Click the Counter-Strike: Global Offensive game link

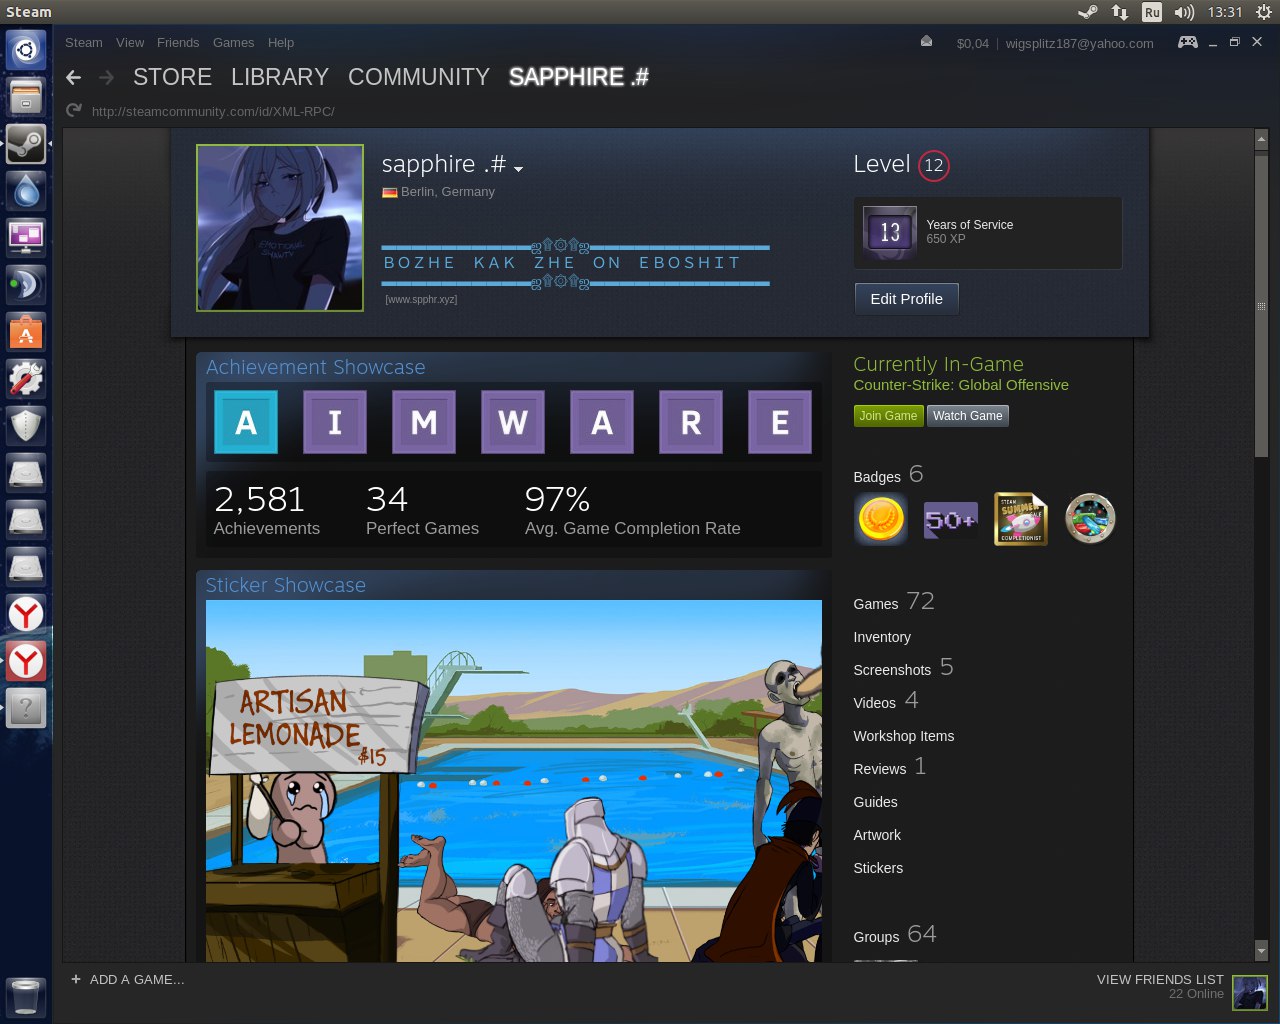961,385
